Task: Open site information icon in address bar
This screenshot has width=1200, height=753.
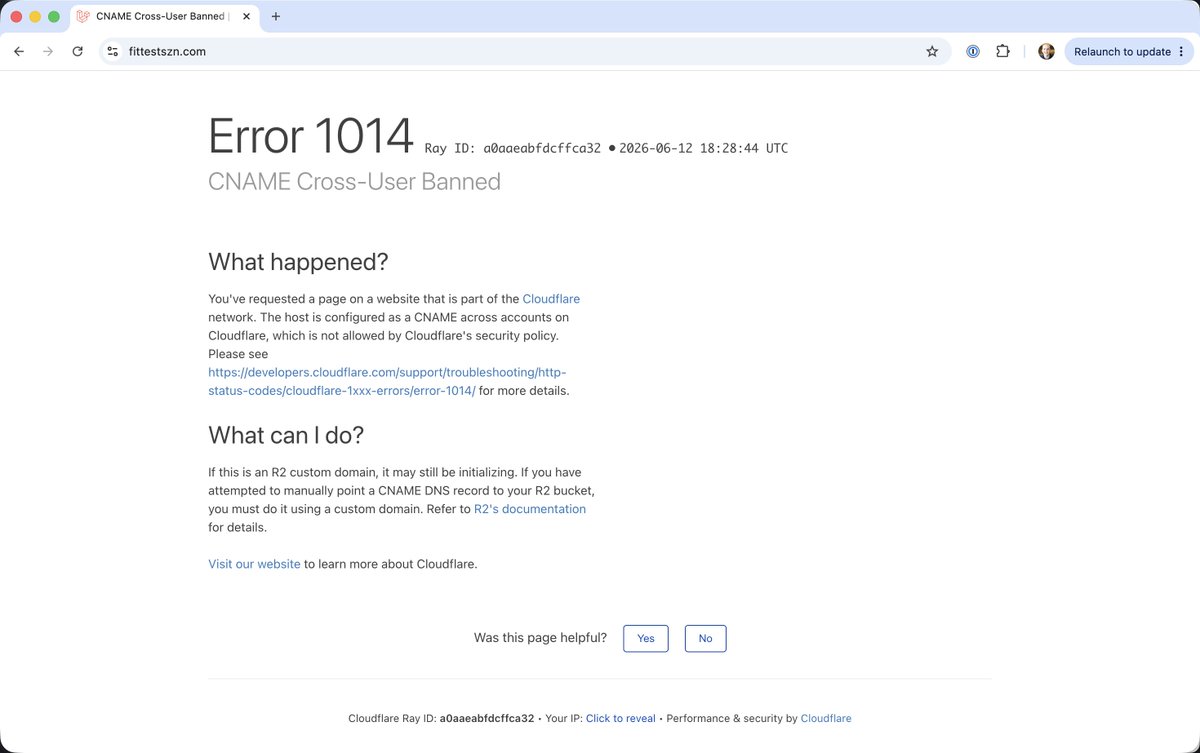Action: 113,51
